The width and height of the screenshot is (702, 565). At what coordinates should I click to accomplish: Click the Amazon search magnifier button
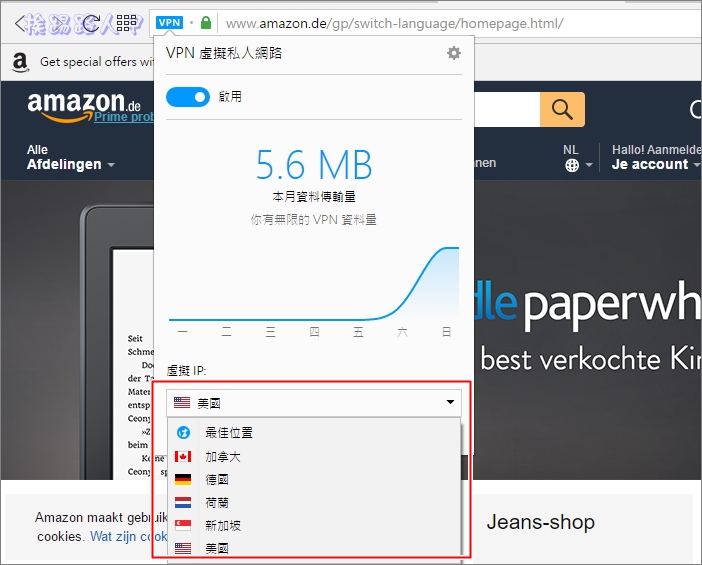coord(562,109)
